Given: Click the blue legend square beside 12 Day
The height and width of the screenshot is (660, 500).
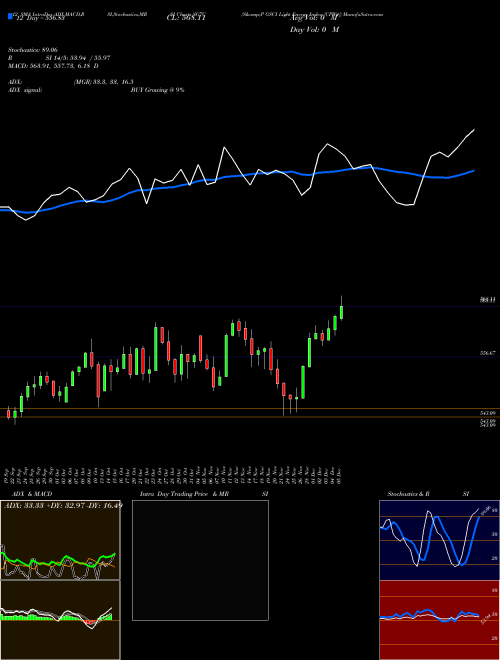Looking at the screenshot, I should (10, 17).
